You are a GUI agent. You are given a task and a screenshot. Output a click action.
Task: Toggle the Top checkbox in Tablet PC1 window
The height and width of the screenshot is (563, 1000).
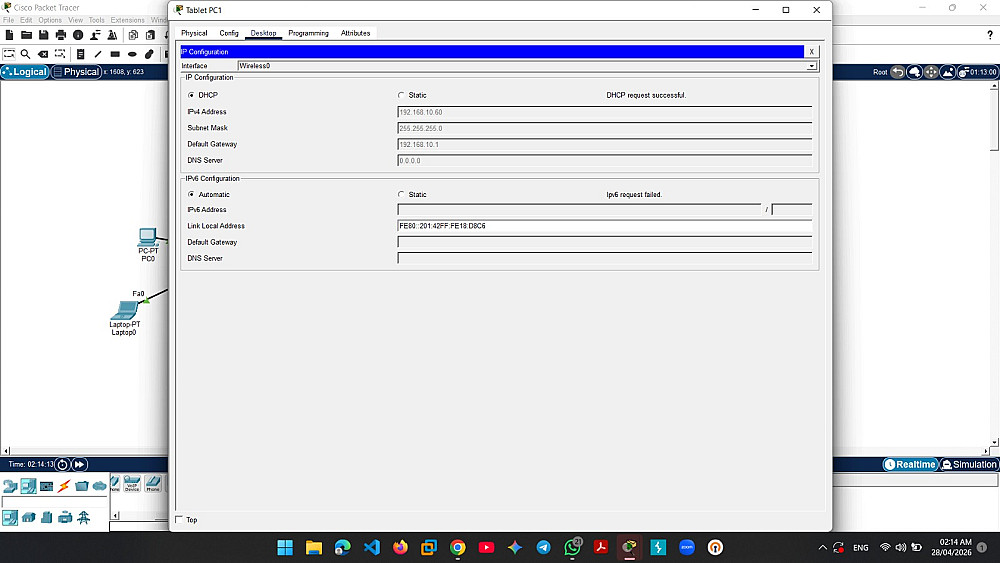pos(179,520)
